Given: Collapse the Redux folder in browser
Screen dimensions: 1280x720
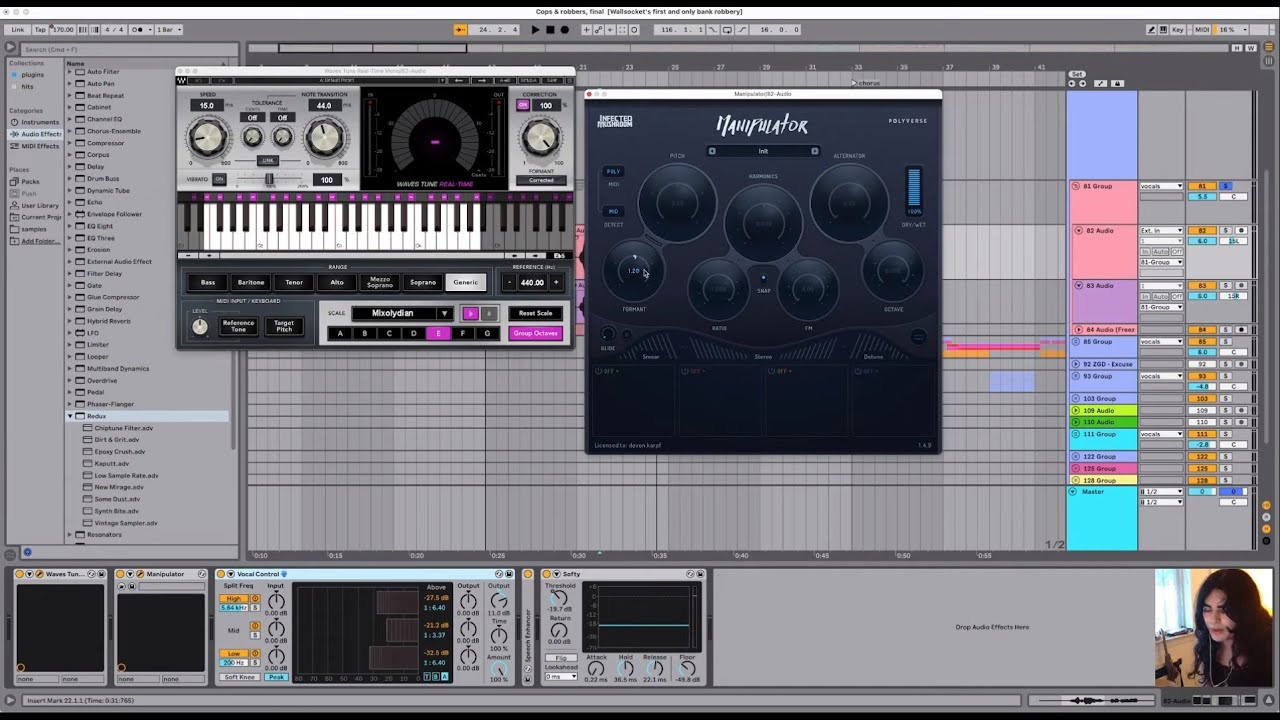Looking at the screenshot, I should (x=70, y=416).
